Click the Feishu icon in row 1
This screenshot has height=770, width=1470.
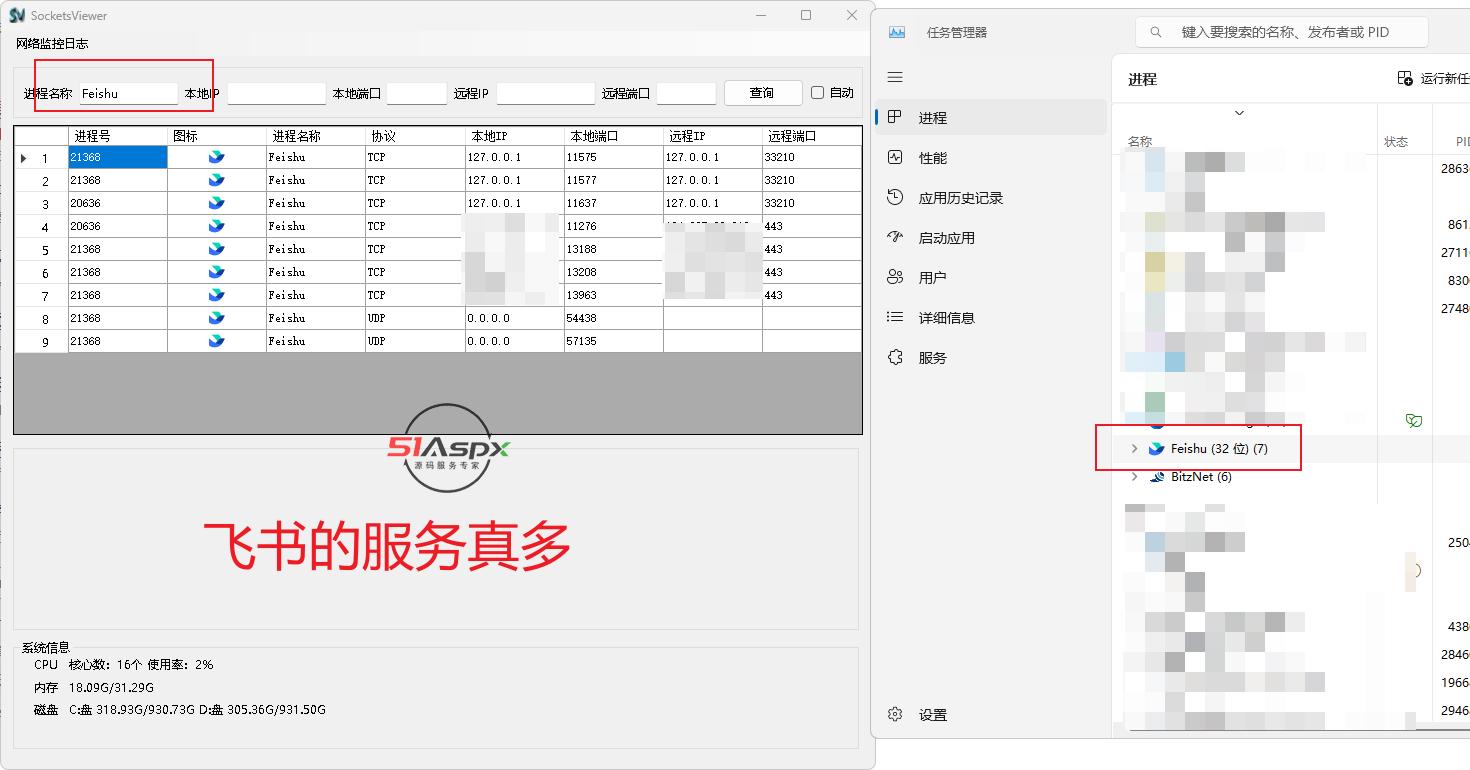[x=217, y=157]
